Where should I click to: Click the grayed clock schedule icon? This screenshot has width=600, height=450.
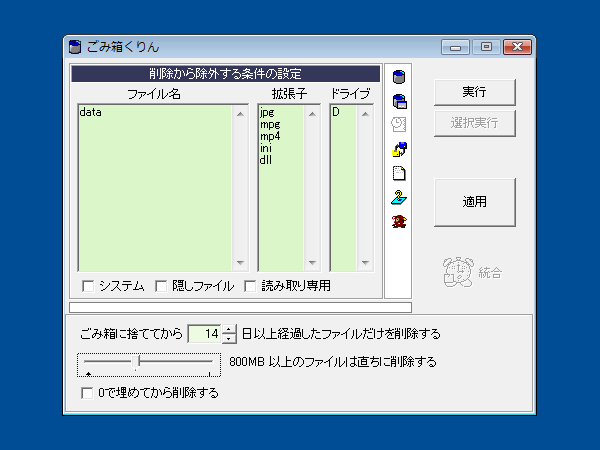399,124
